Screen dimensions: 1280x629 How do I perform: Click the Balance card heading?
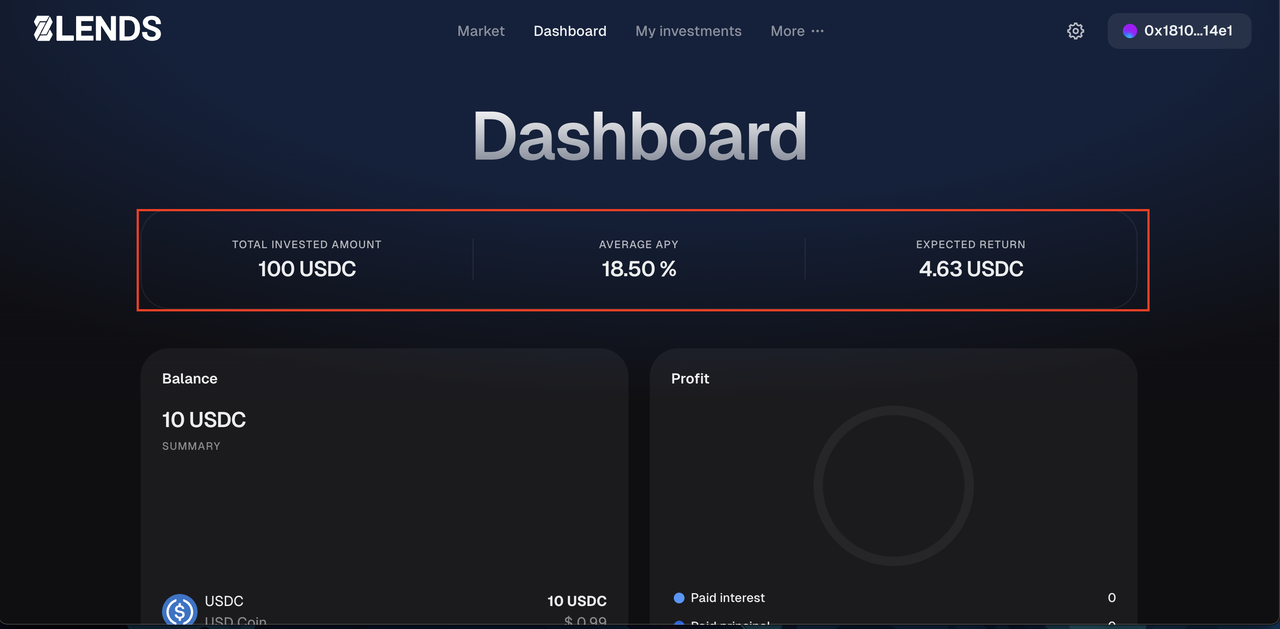click(x=190, y=379)
